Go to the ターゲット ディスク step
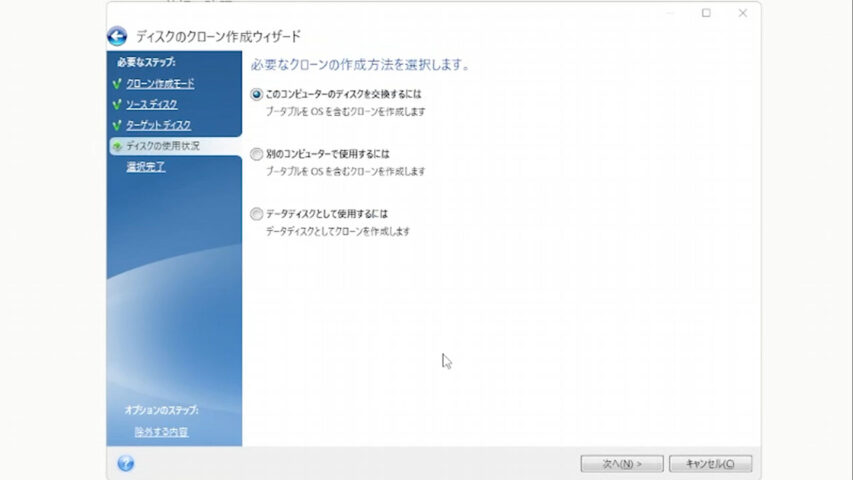The image size is (853, 480). [x=158, y=126]
